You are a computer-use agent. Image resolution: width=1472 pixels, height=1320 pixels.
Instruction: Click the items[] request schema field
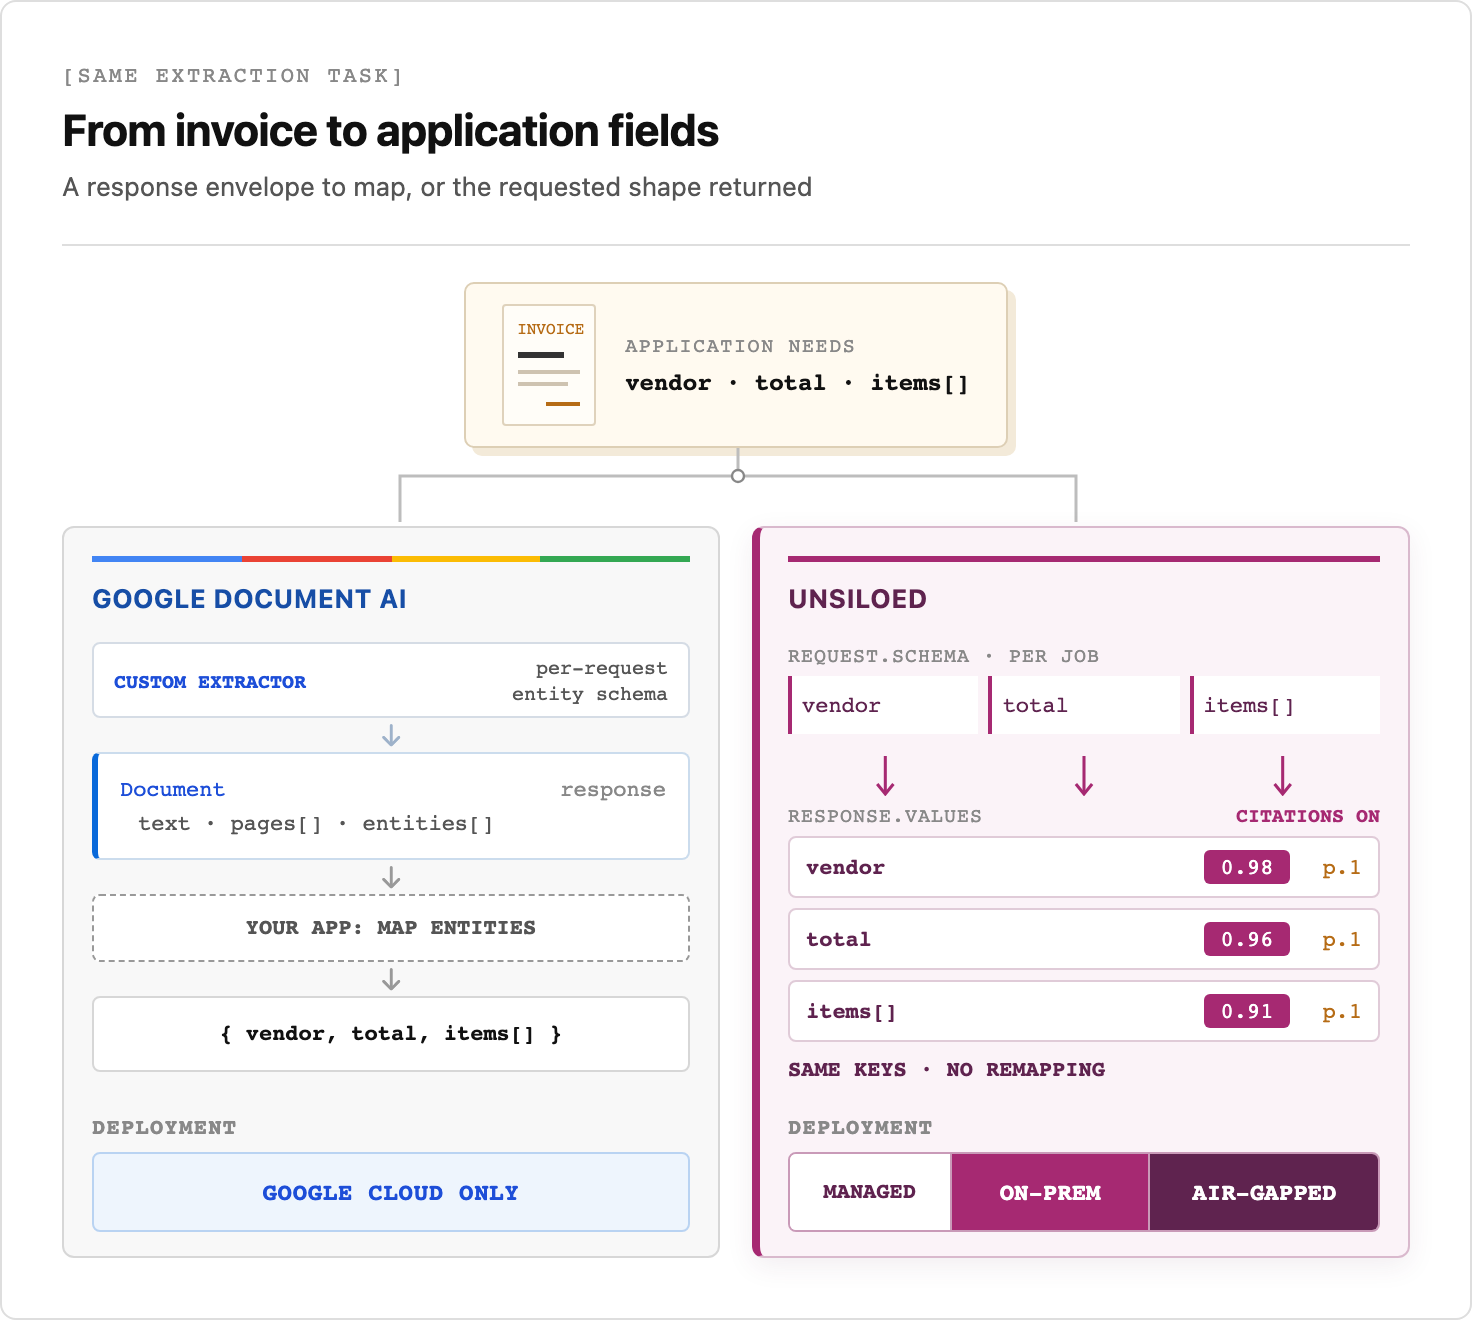pos(1285,705)
